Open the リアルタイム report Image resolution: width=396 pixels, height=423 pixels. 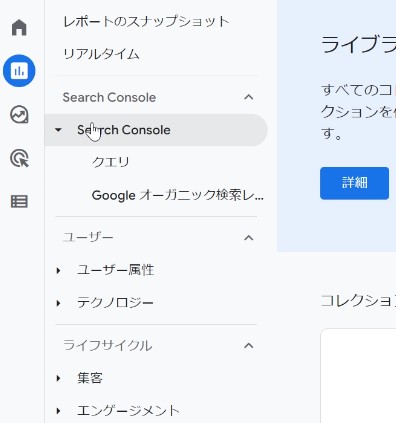101,54
